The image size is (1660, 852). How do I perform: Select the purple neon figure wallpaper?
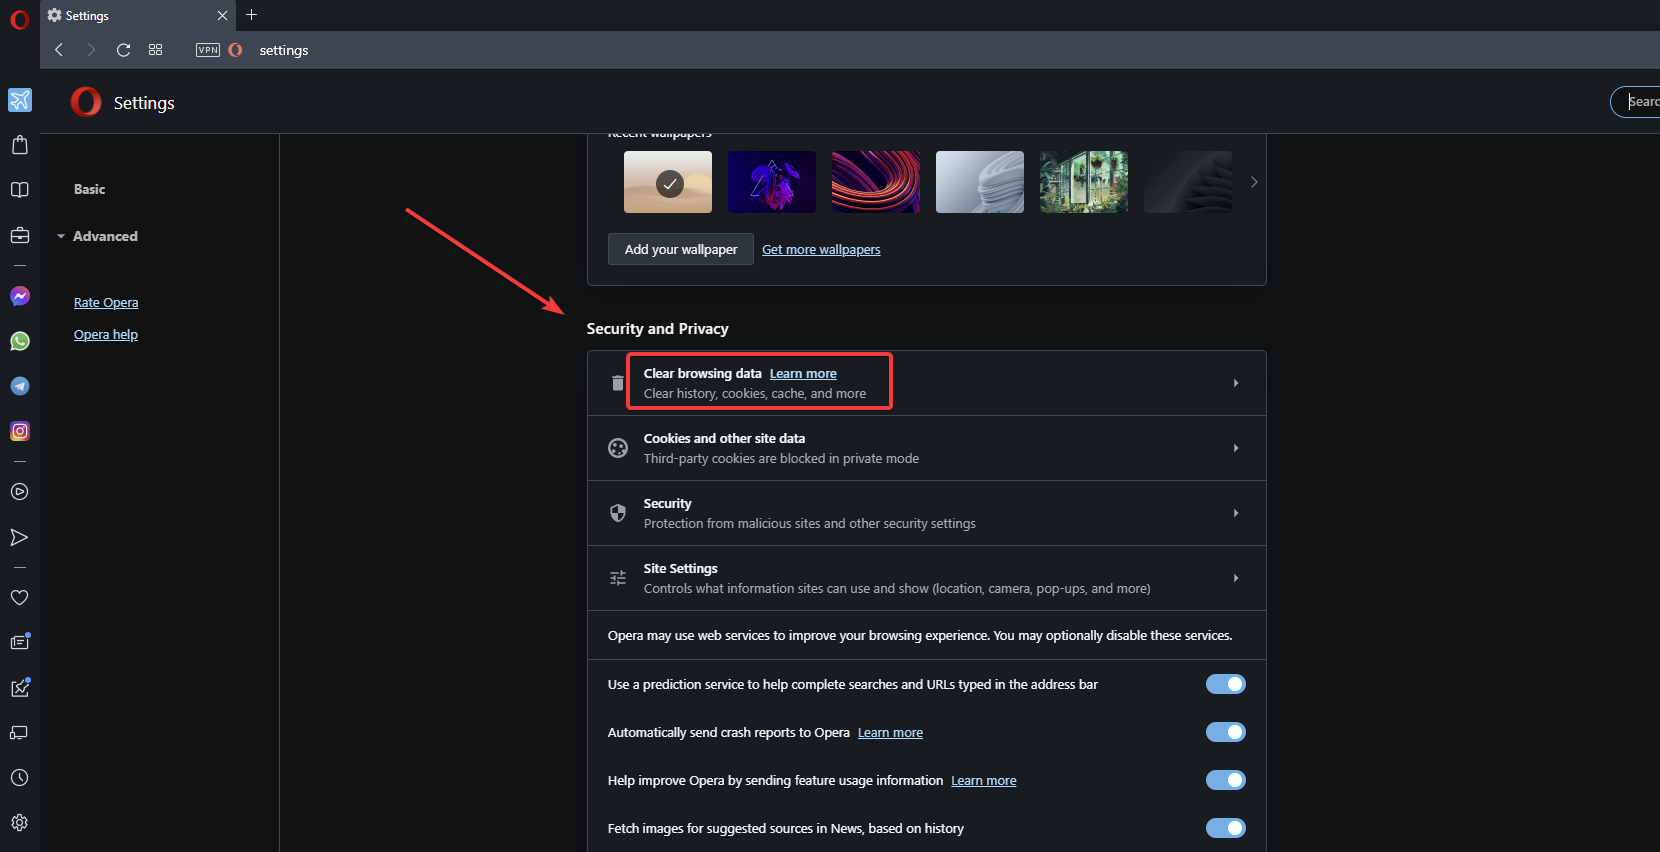772,182
